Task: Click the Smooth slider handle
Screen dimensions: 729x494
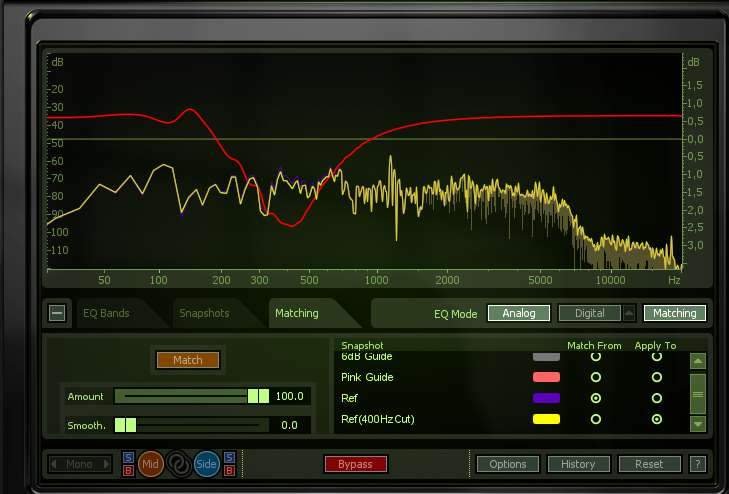Action: (126, 425)
